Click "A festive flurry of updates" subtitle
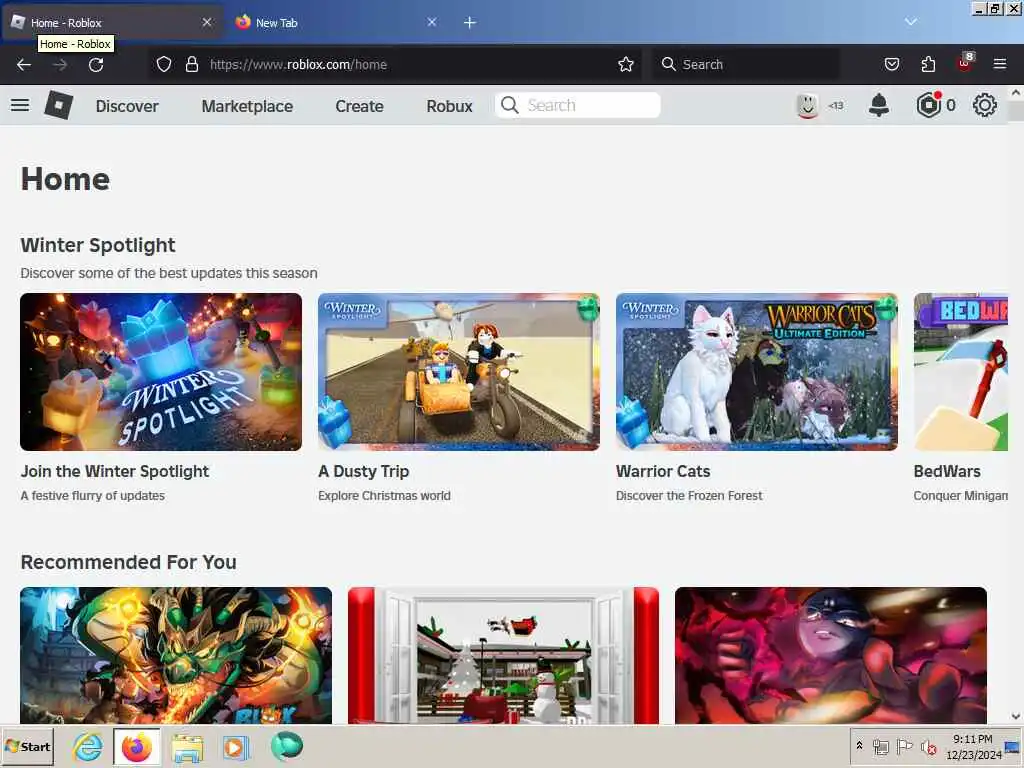1024x768 pixels. click(x=93, y=496)
